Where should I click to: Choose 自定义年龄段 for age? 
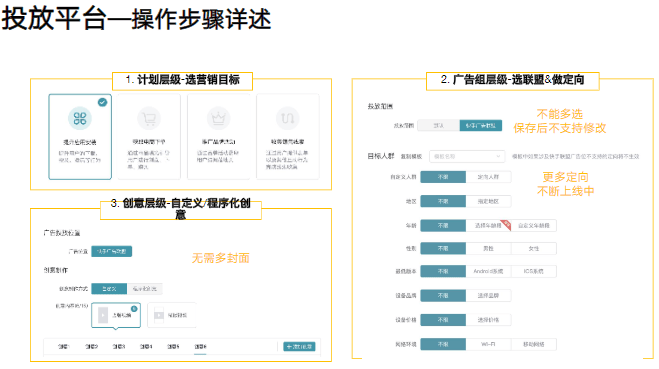[534, 226]
